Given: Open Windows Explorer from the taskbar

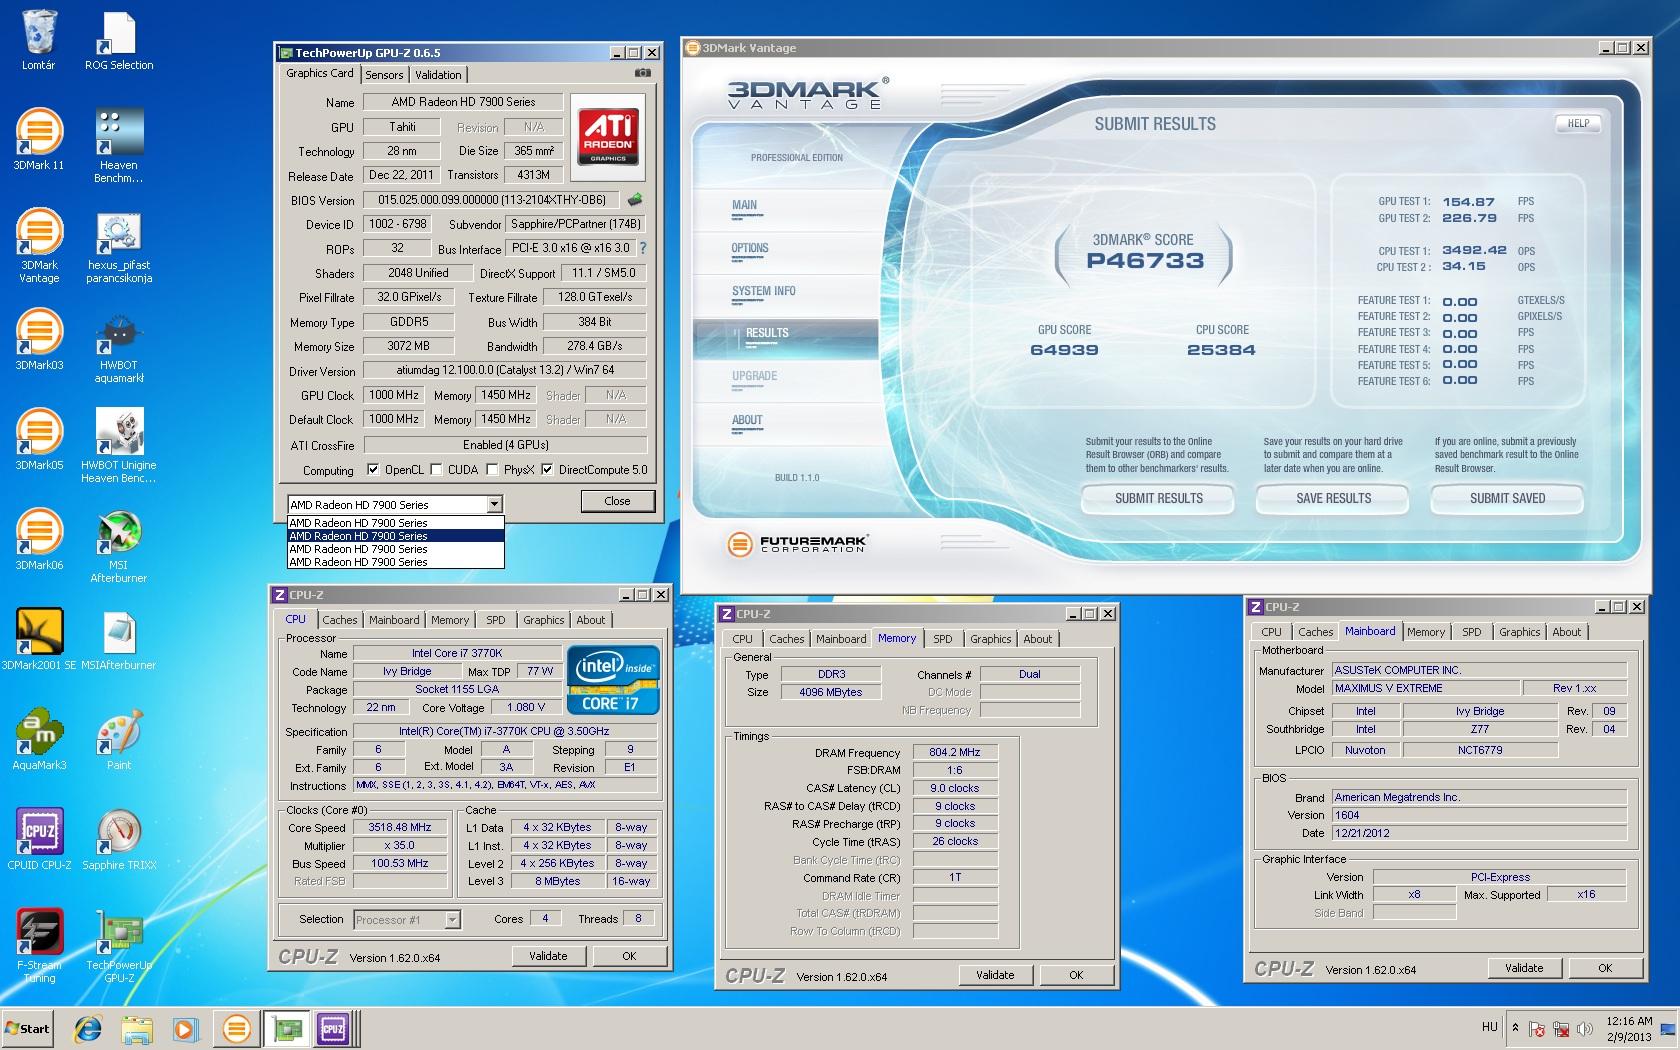Looking at the screenshot, I should 137,1028.
